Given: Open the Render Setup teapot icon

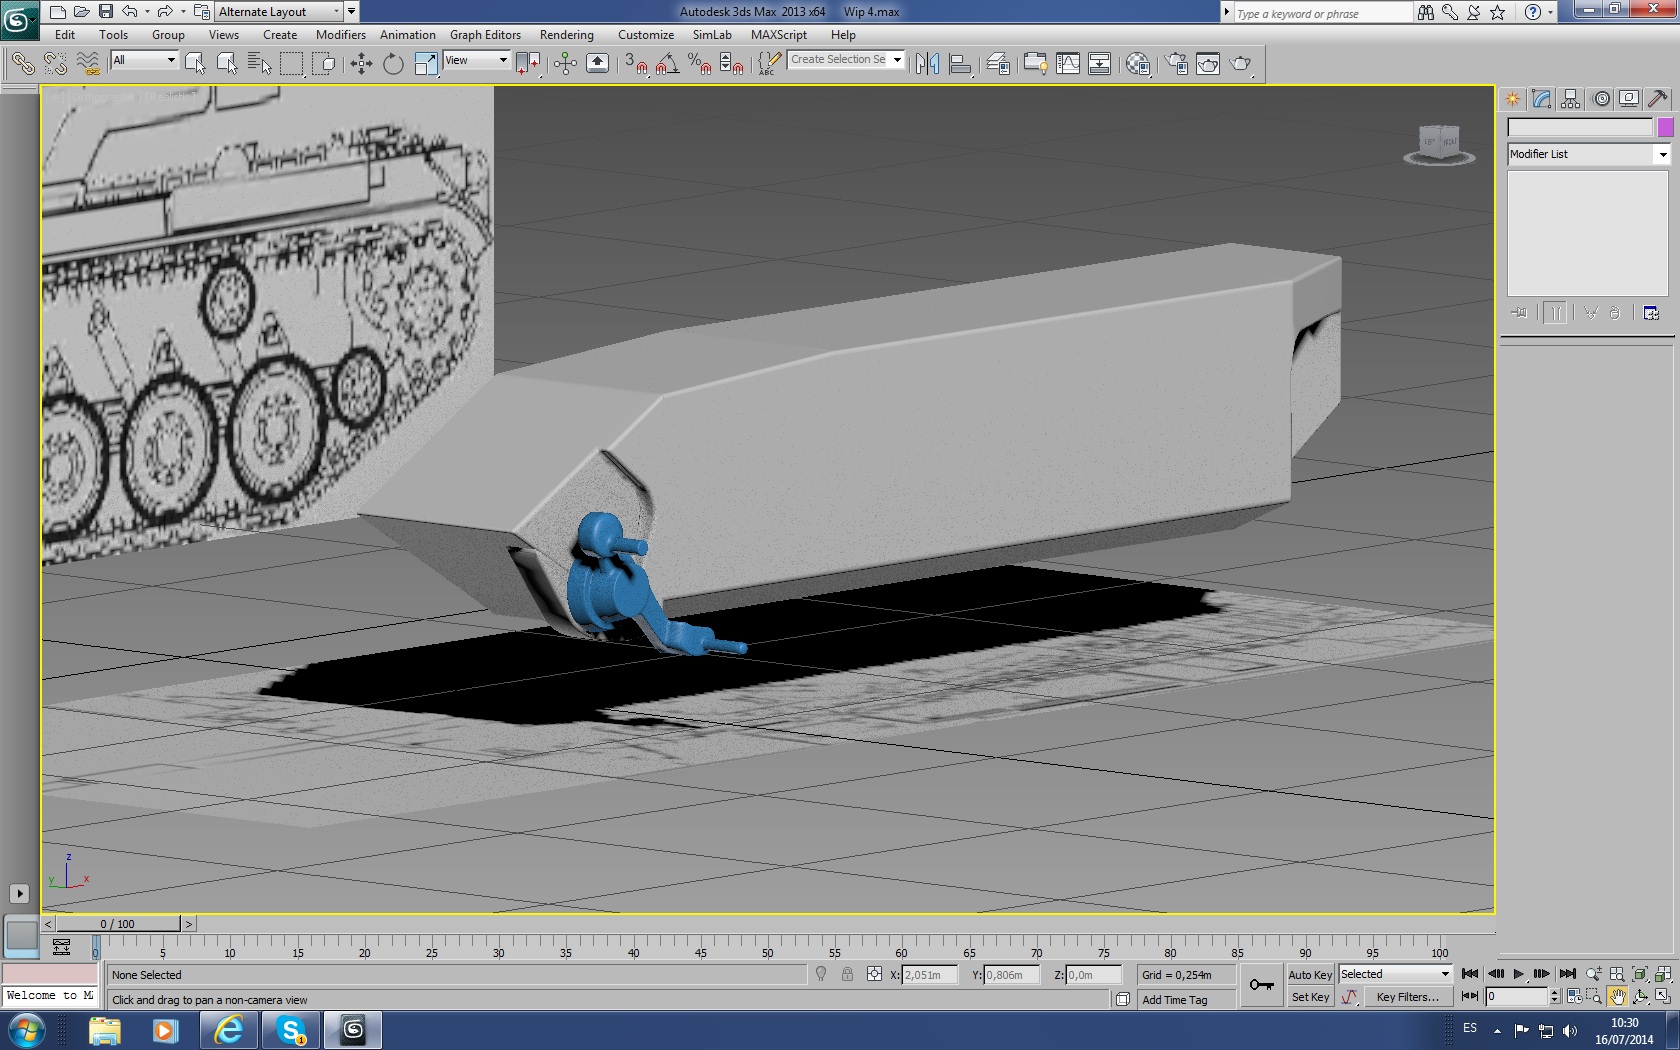Looking at the screenshot, I should (x=1176, y=64).
